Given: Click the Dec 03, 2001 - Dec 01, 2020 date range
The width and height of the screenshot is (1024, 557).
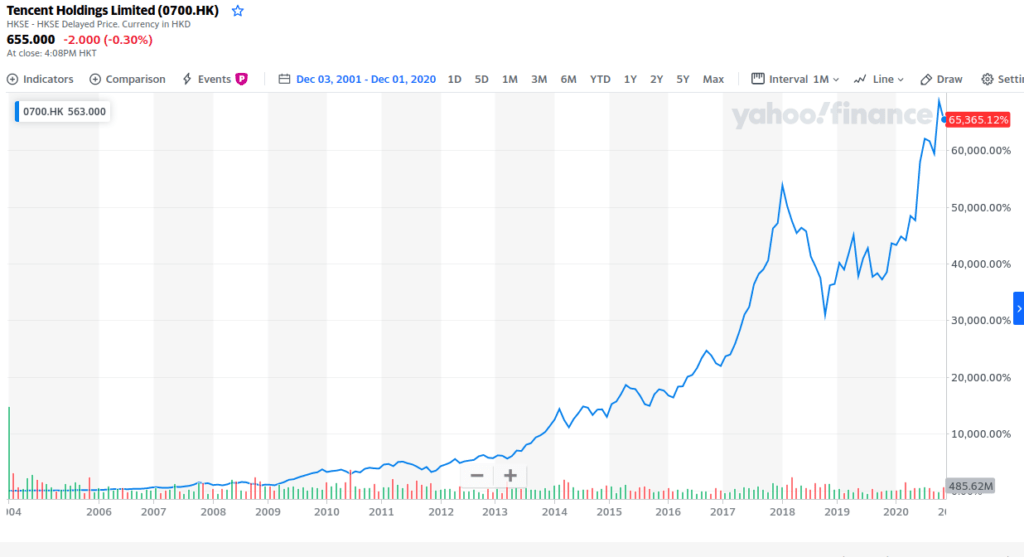Looking at the screenshot, I should click(366, 79).
